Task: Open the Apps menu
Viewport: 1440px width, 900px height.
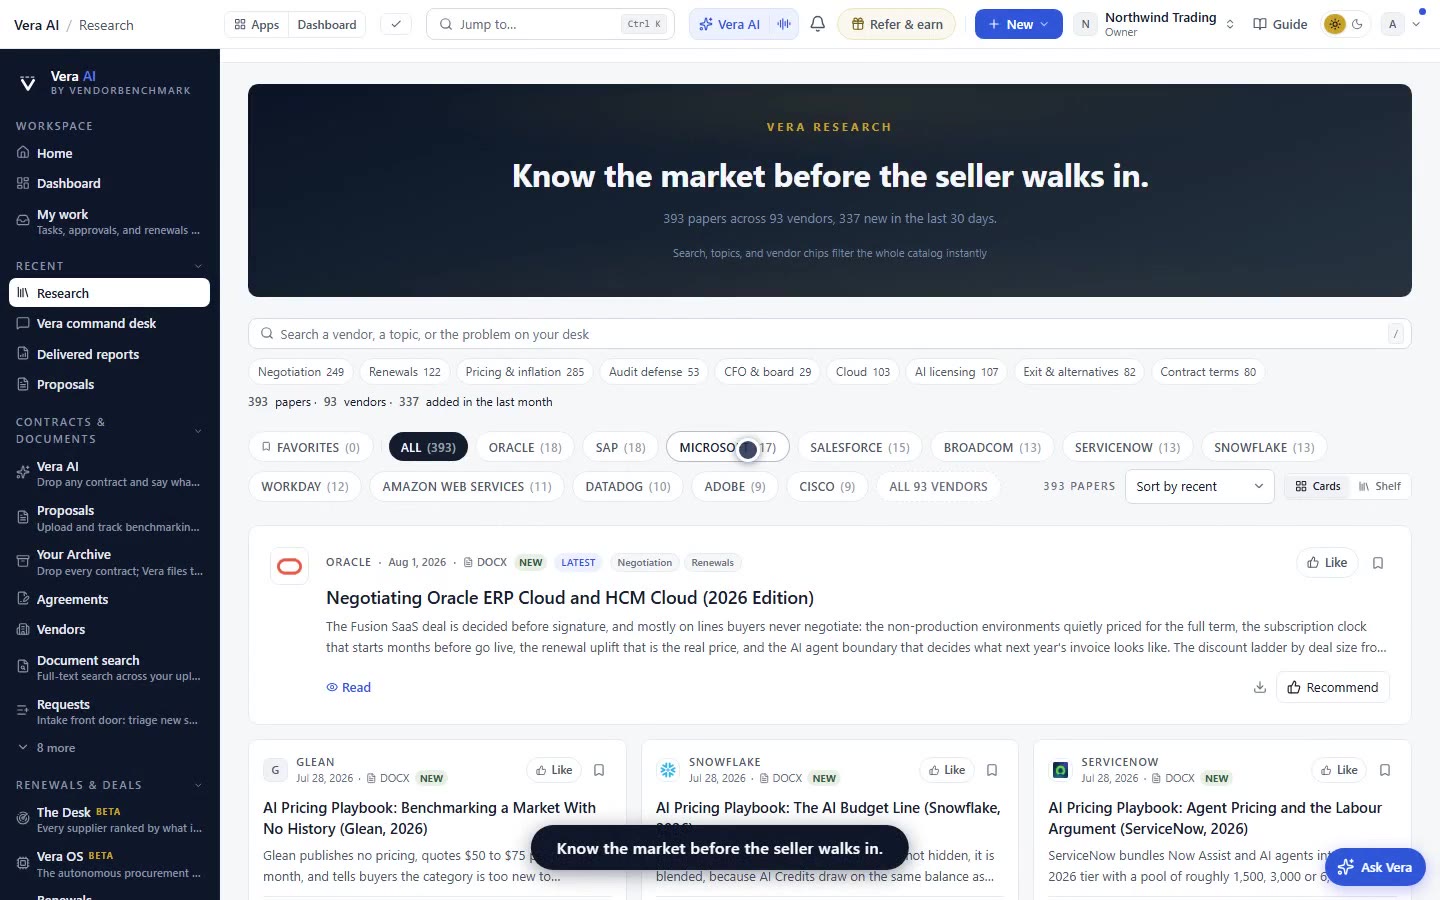Action: [x=257, y=24]
